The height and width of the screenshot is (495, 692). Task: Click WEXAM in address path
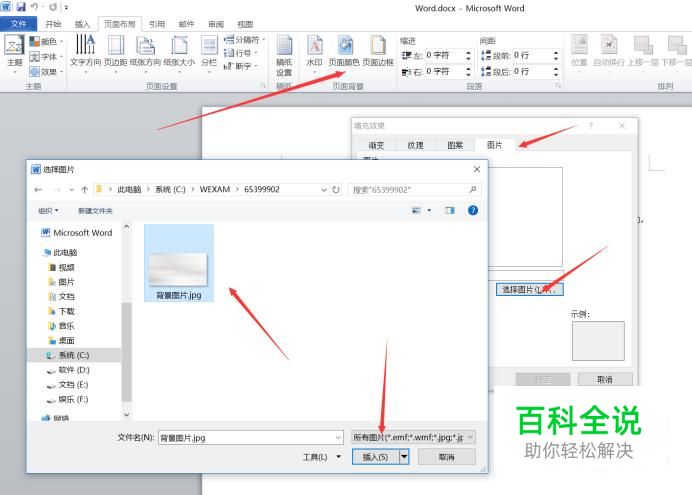point(214,189)
